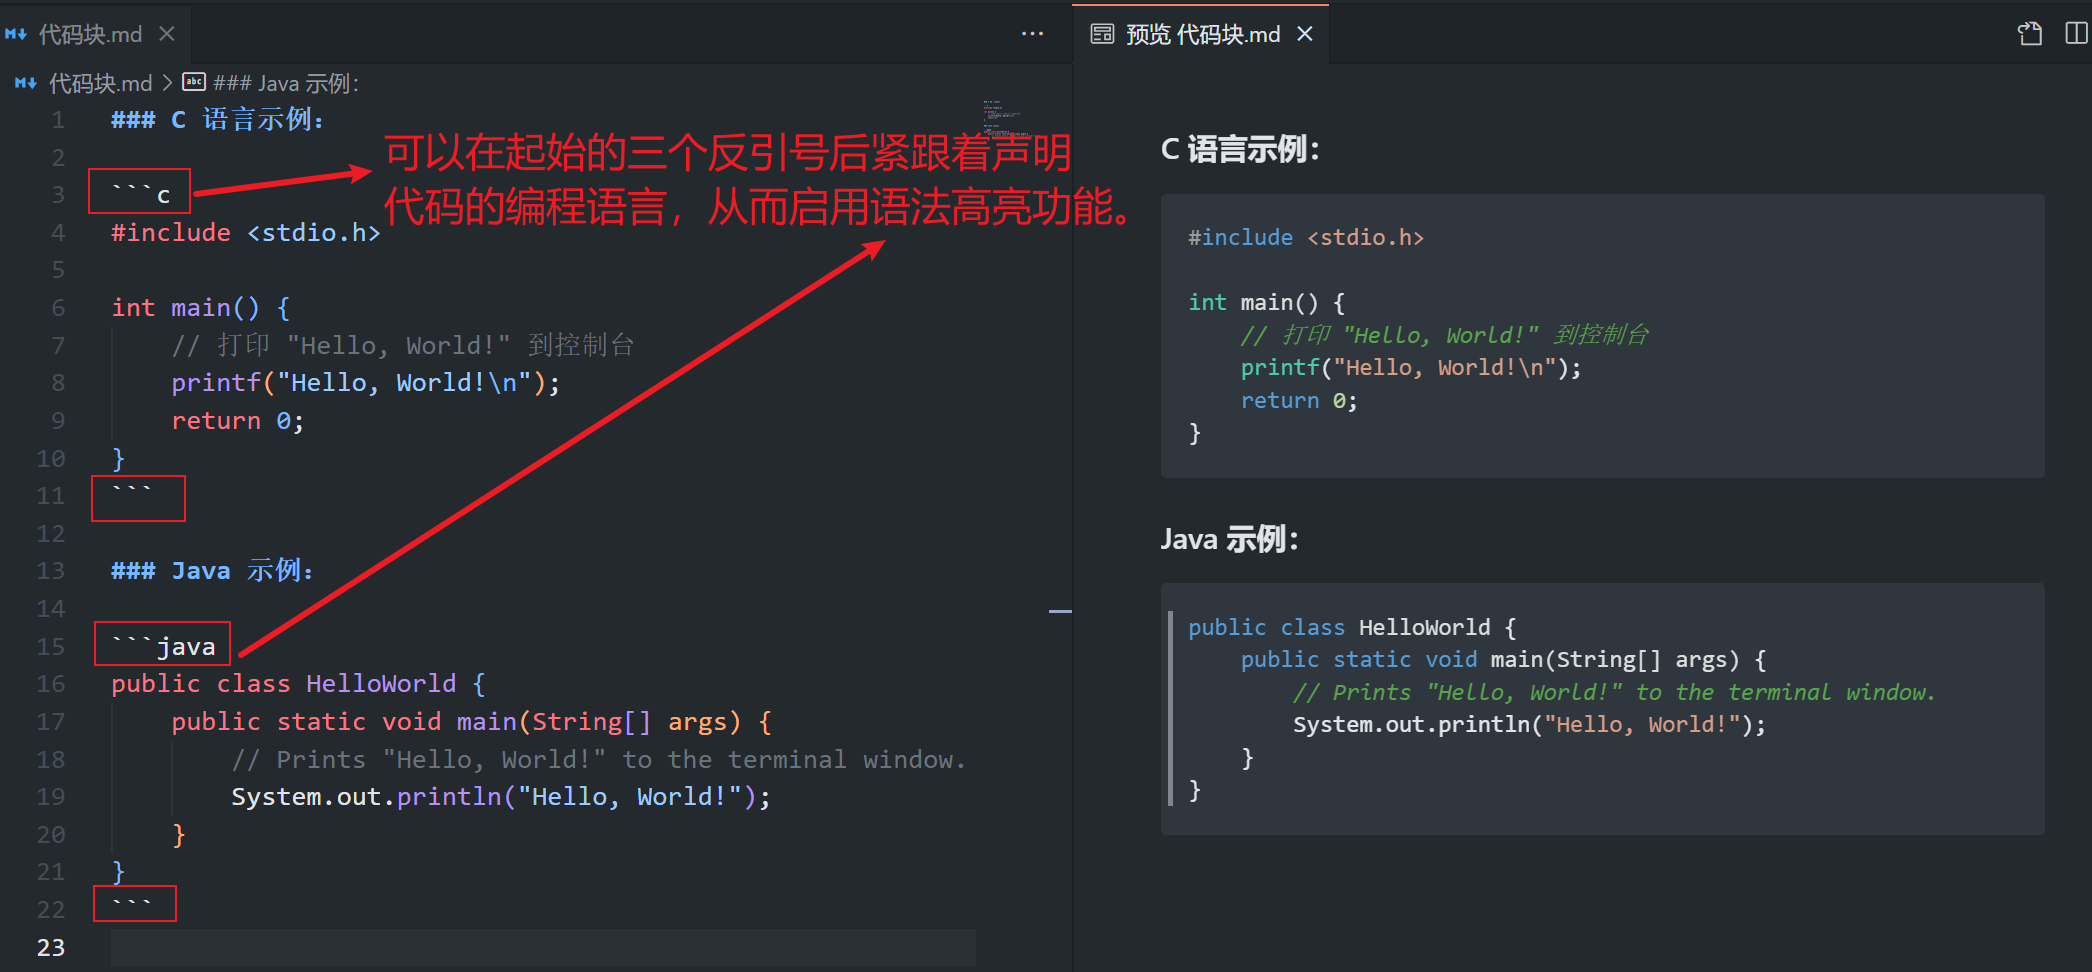Click the Java code block in preview

click(x=1603, y=709)
